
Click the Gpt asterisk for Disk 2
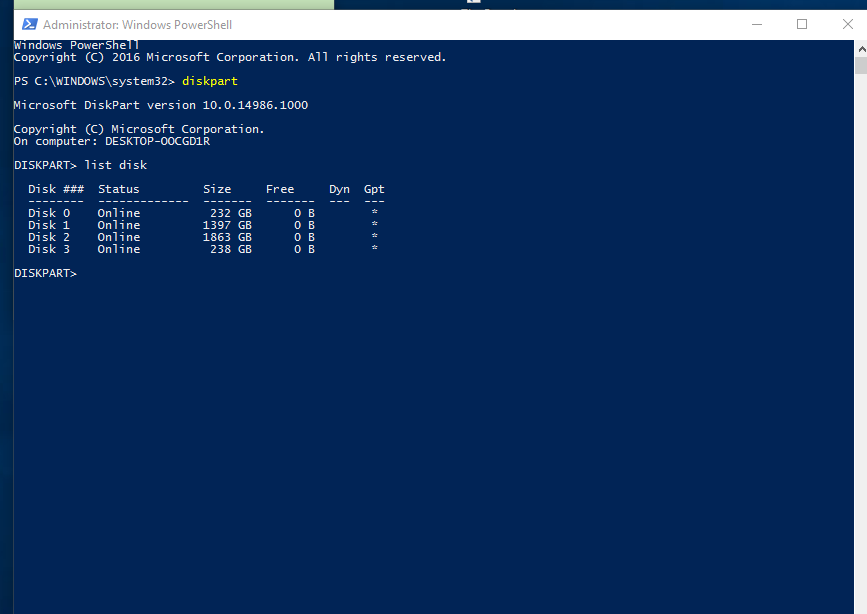pos(374,237)
